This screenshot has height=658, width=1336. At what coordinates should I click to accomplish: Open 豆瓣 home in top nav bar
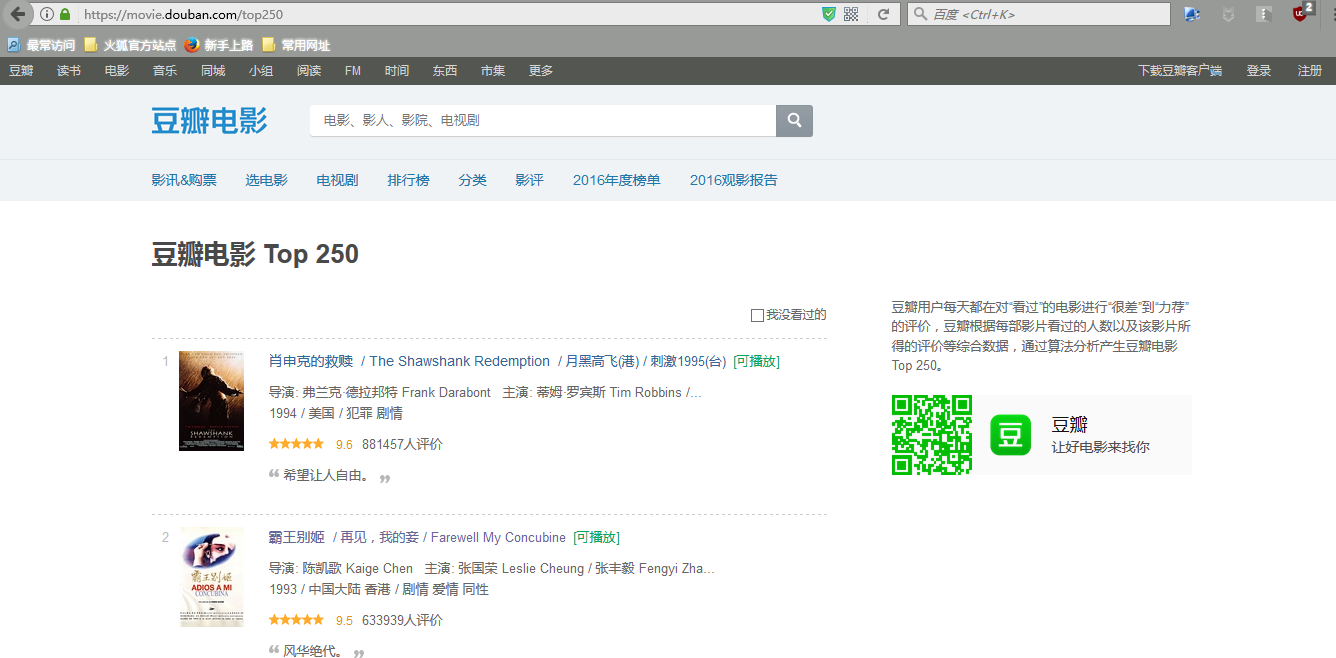(21, 71)
